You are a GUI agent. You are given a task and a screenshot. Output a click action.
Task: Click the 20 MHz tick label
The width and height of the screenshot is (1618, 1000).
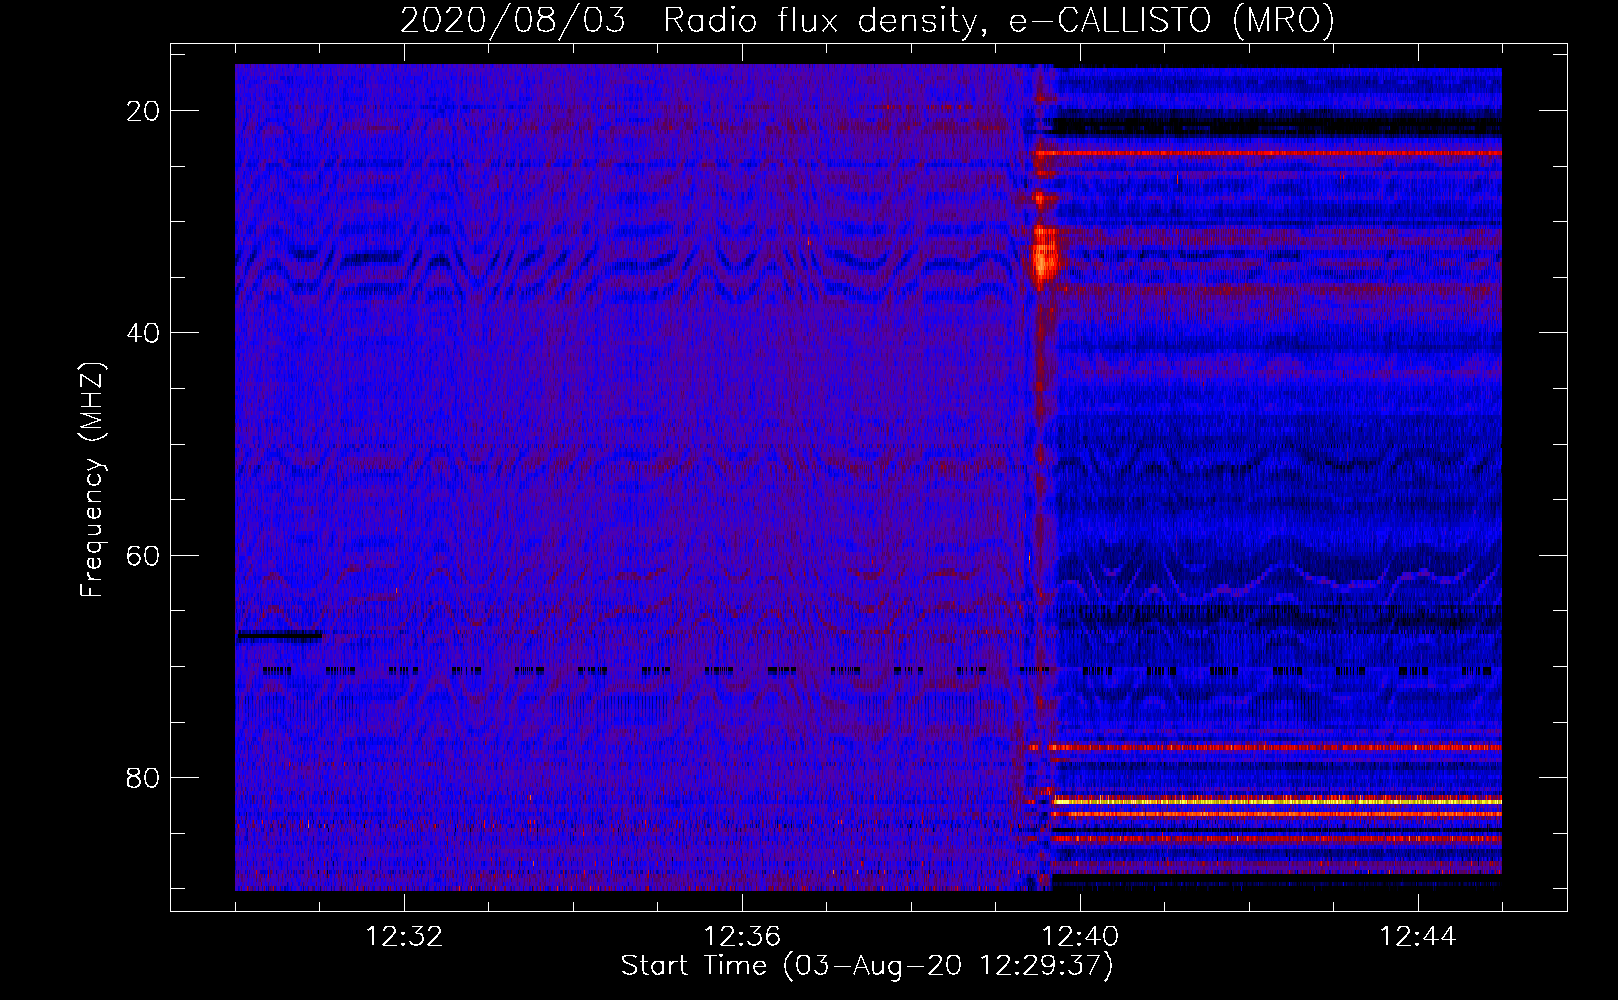click(x=144, y=111)
